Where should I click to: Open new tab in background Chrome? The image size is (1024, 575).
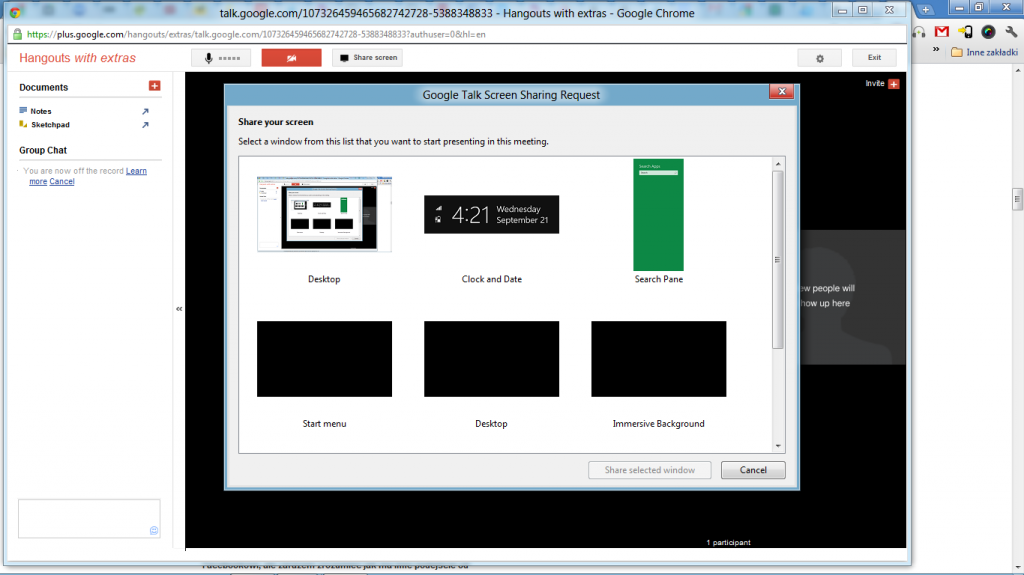point(925,9)
